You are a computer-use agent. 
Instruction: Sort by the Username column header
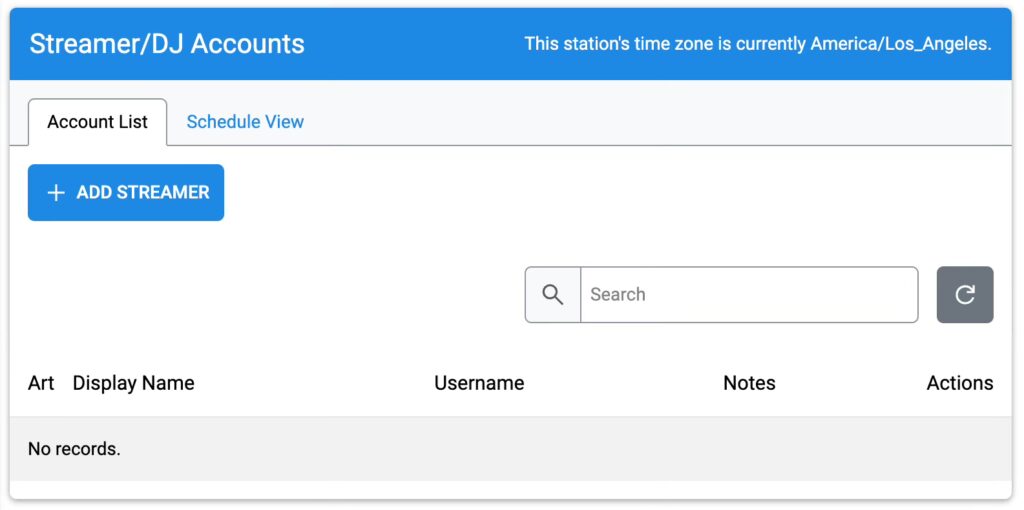point(479,383)
